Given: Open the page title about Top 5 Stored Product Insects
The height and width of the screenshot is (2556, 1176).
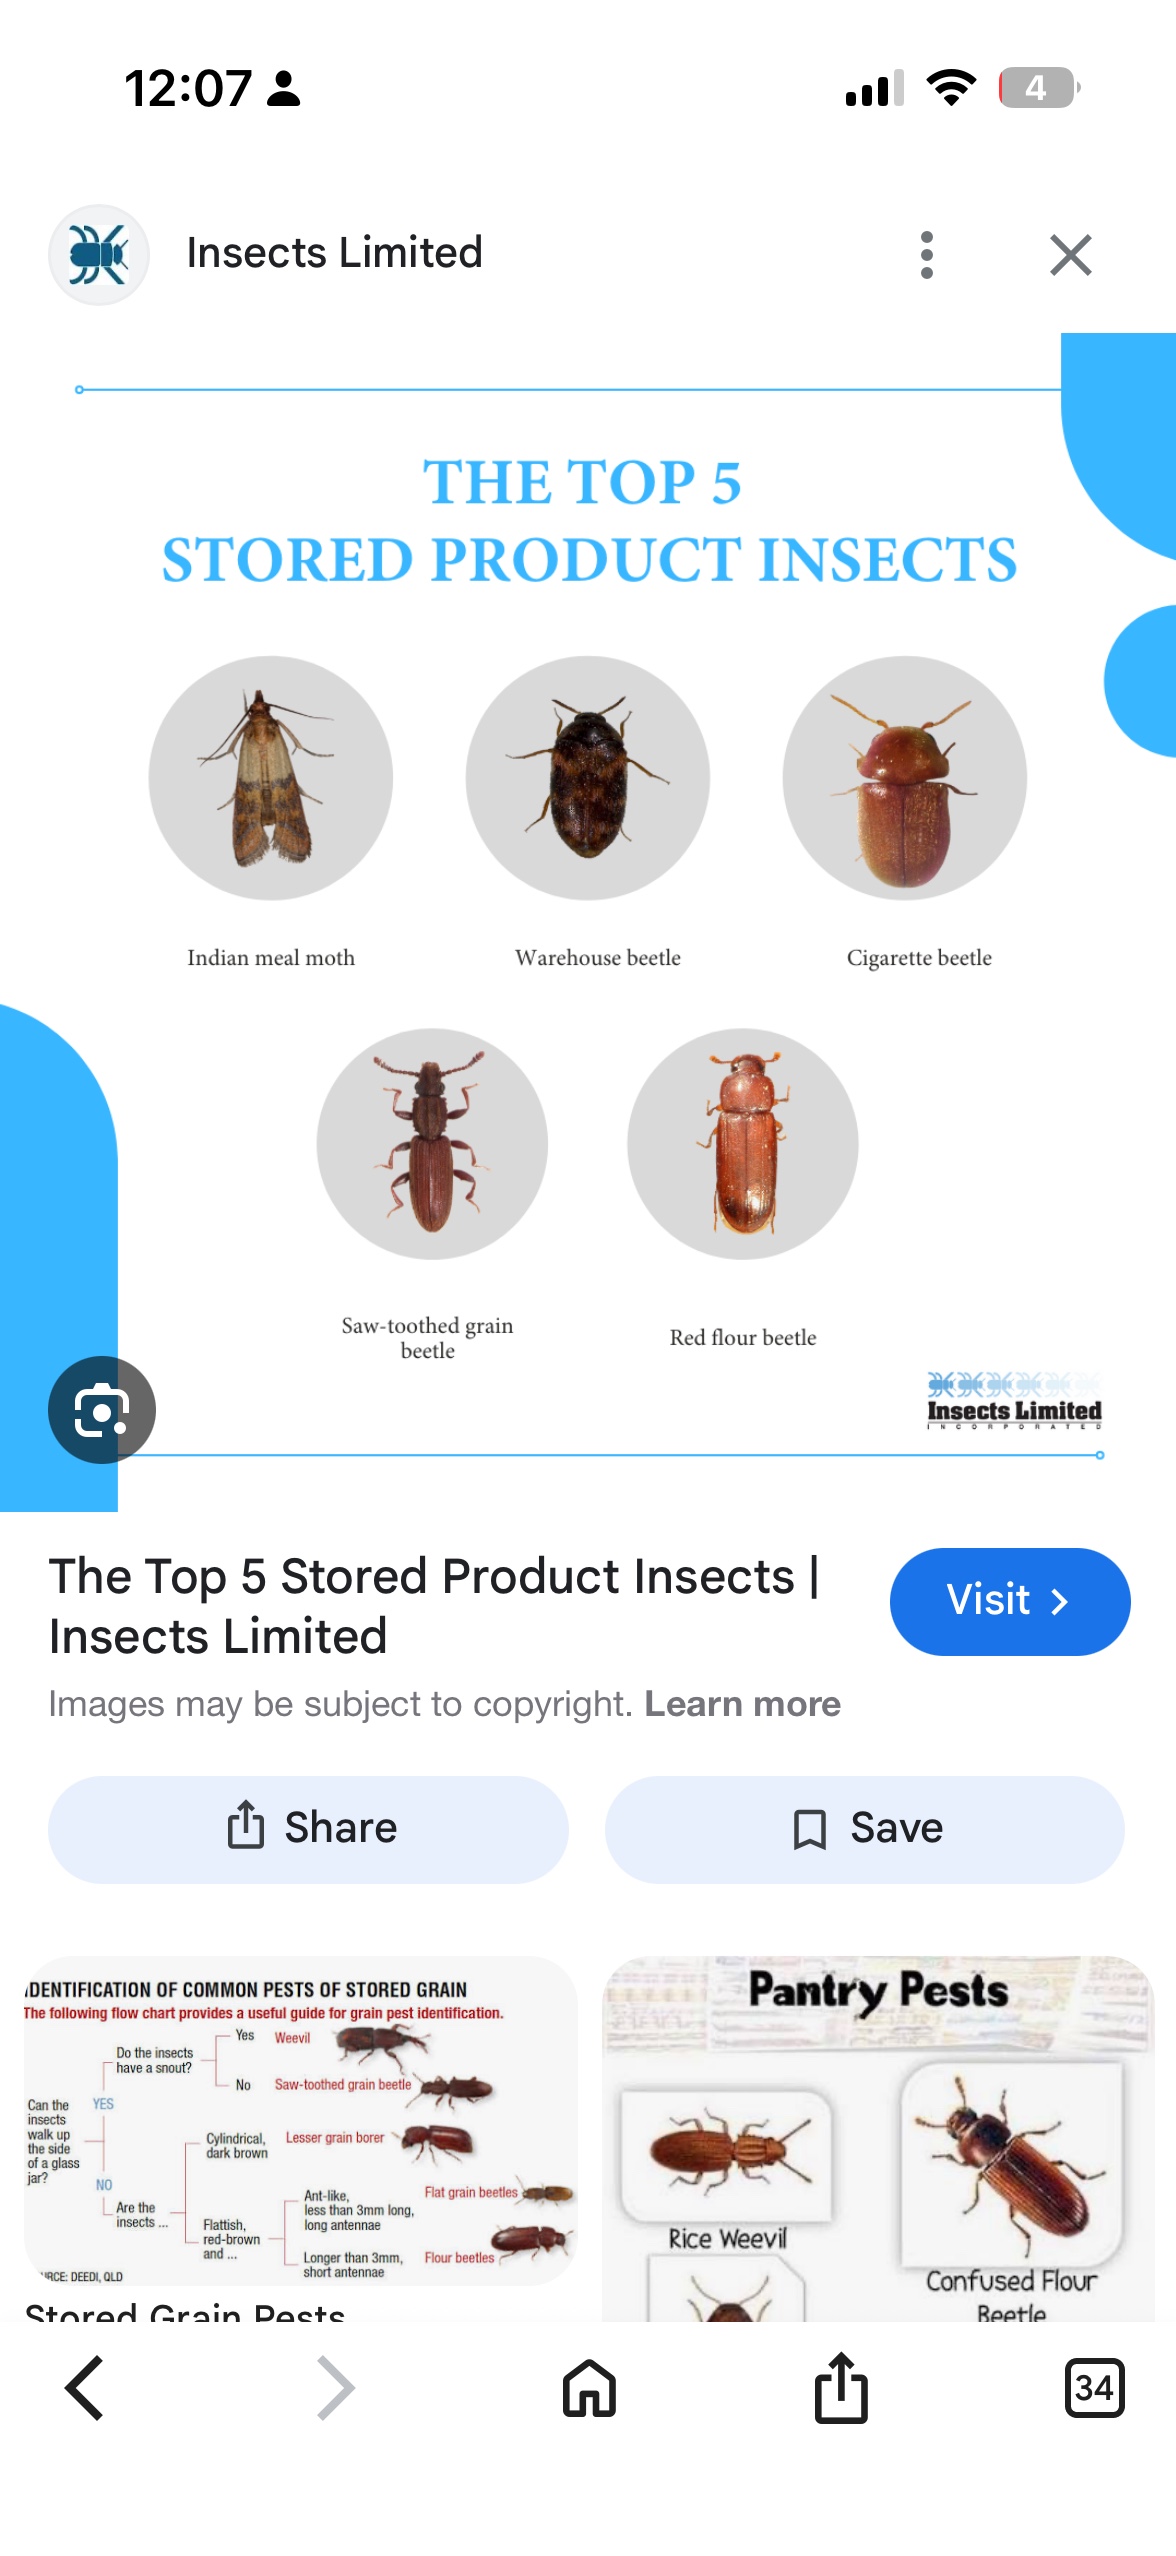Looking at the screenshot, I should [x=434, y=1606].
